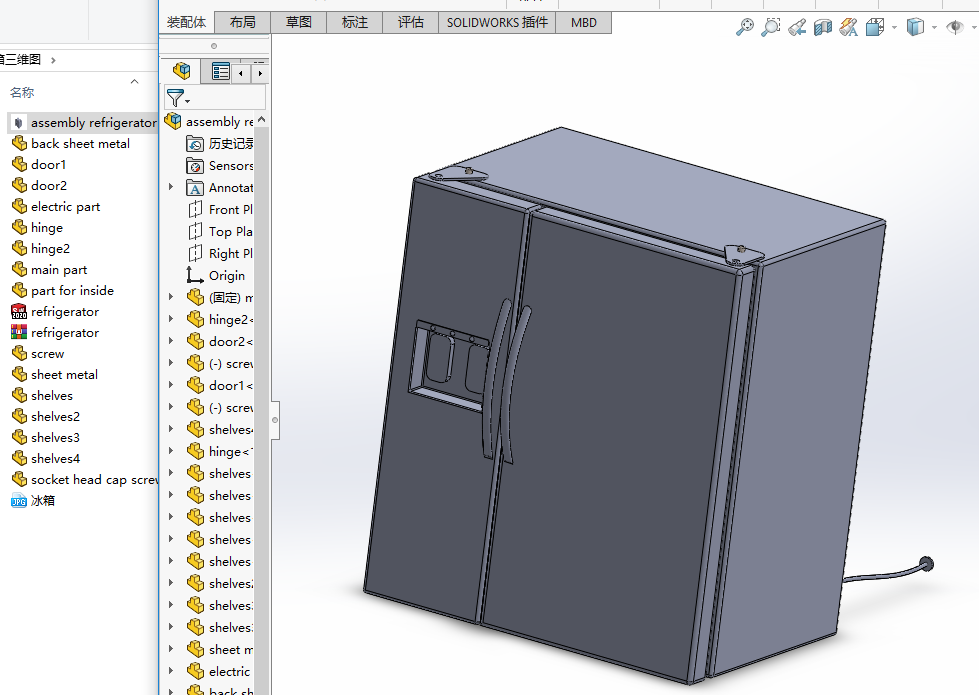Click the Dynamic Annotation Views icon
The image size is (979, 695).
click(x=849, y=28)
